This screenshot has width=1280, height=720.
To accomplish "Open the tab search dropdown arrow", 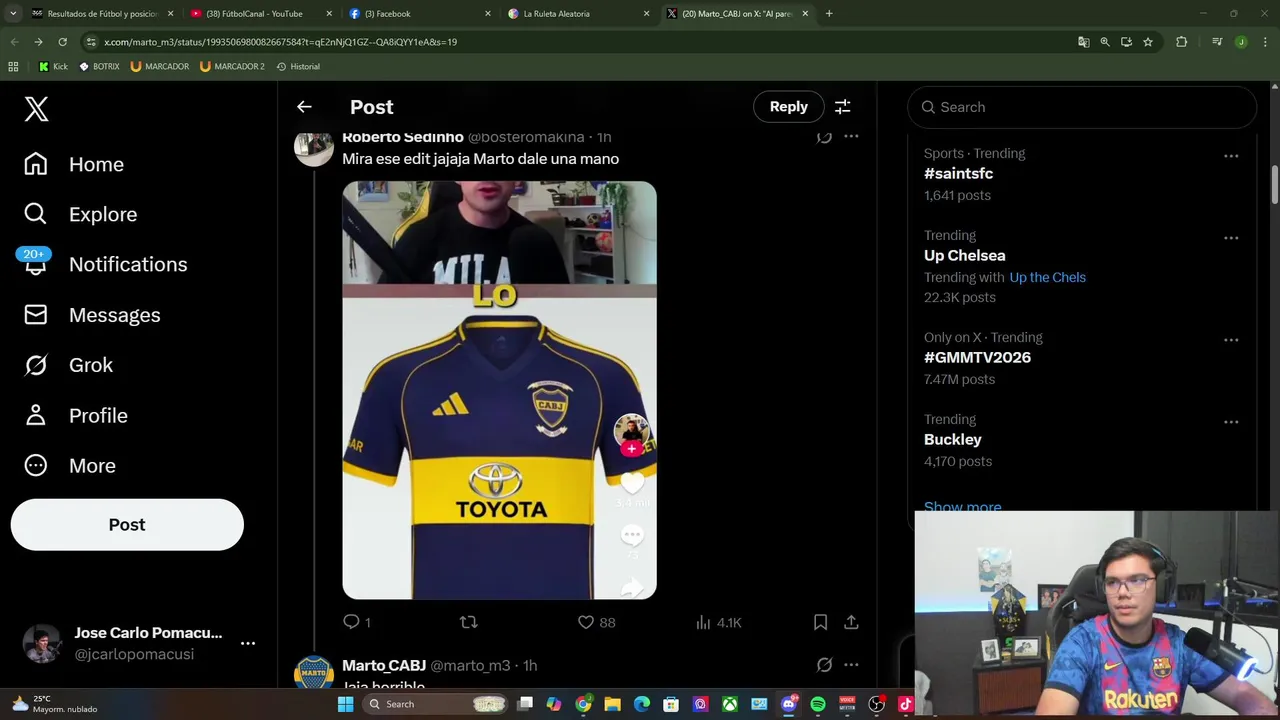I will [13, 14].
